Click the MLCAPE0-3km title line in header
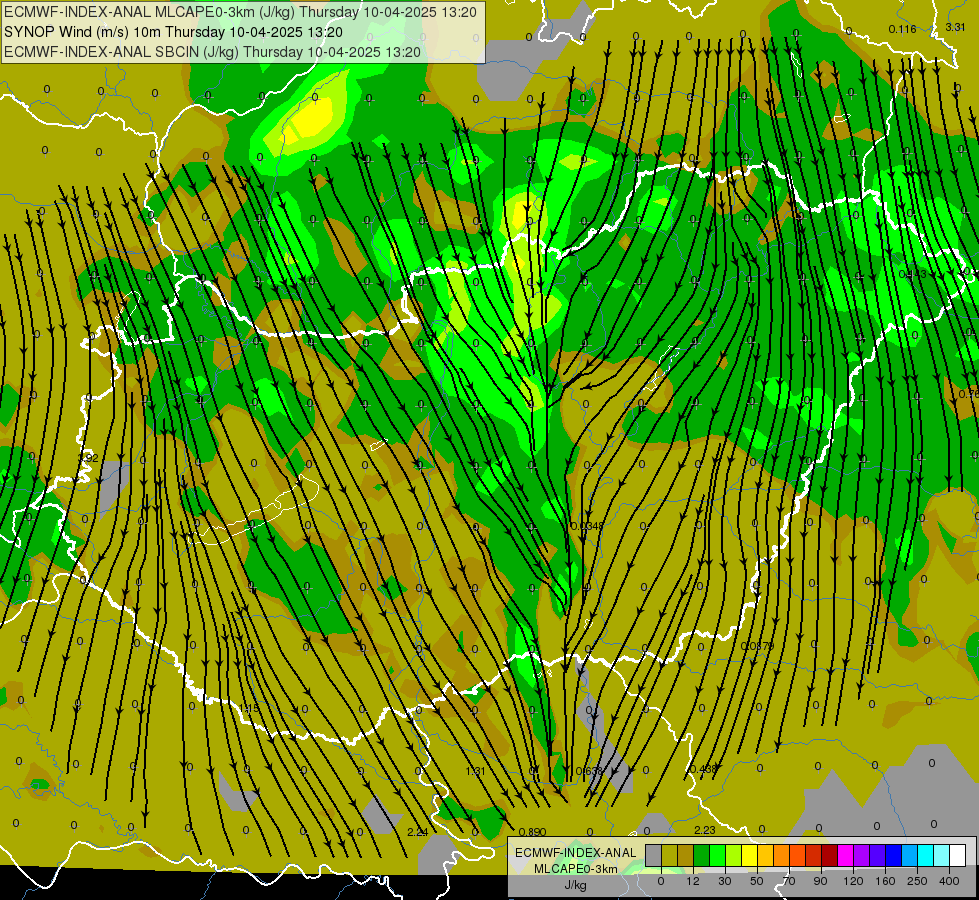979x900 pixels. [240, 12]
